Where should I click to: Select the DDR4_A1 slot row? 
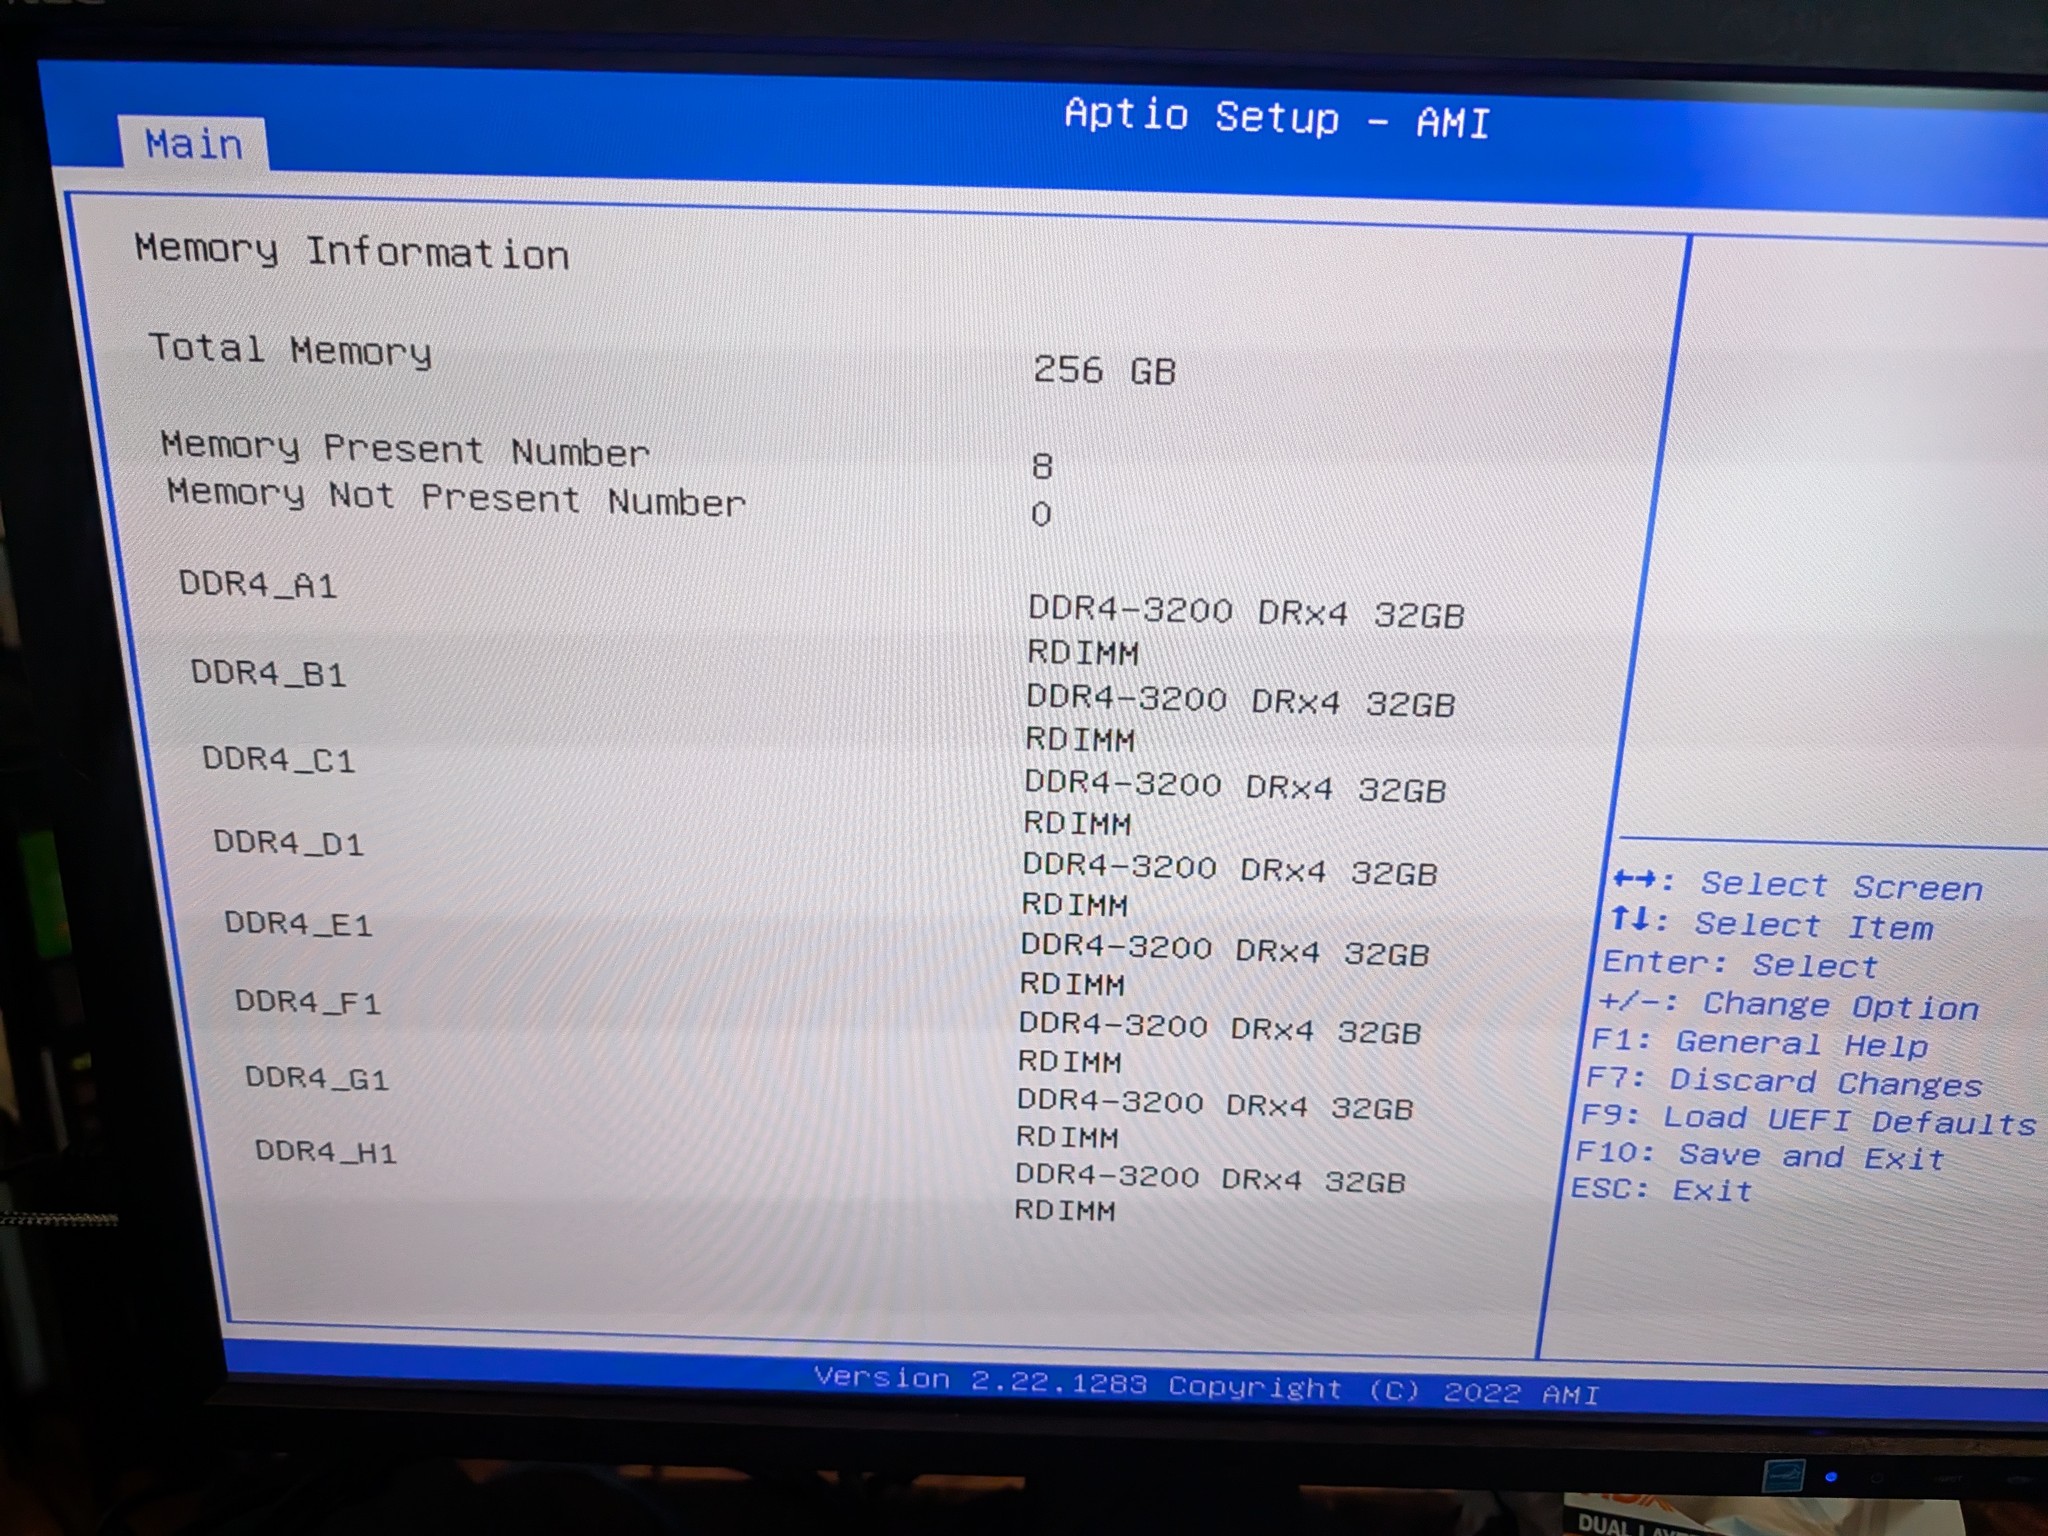(x=258, y=584)
